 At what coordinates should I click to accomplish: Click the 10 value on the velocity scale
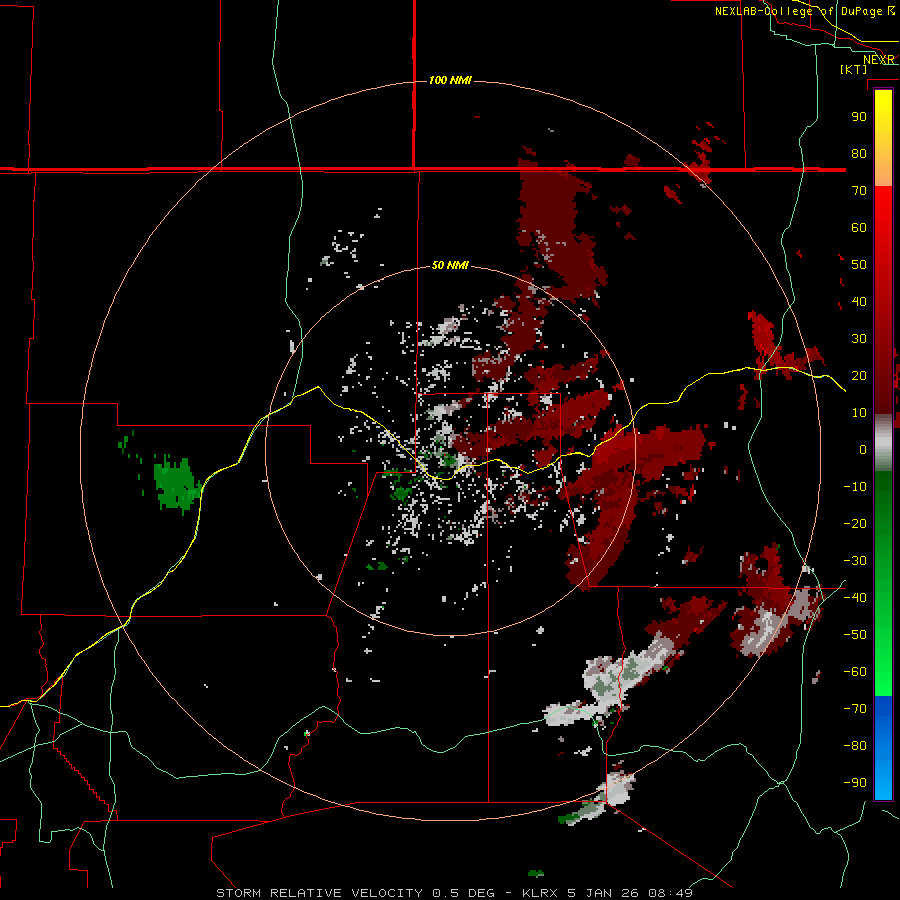pyautogui.click(x=859, y=413)
